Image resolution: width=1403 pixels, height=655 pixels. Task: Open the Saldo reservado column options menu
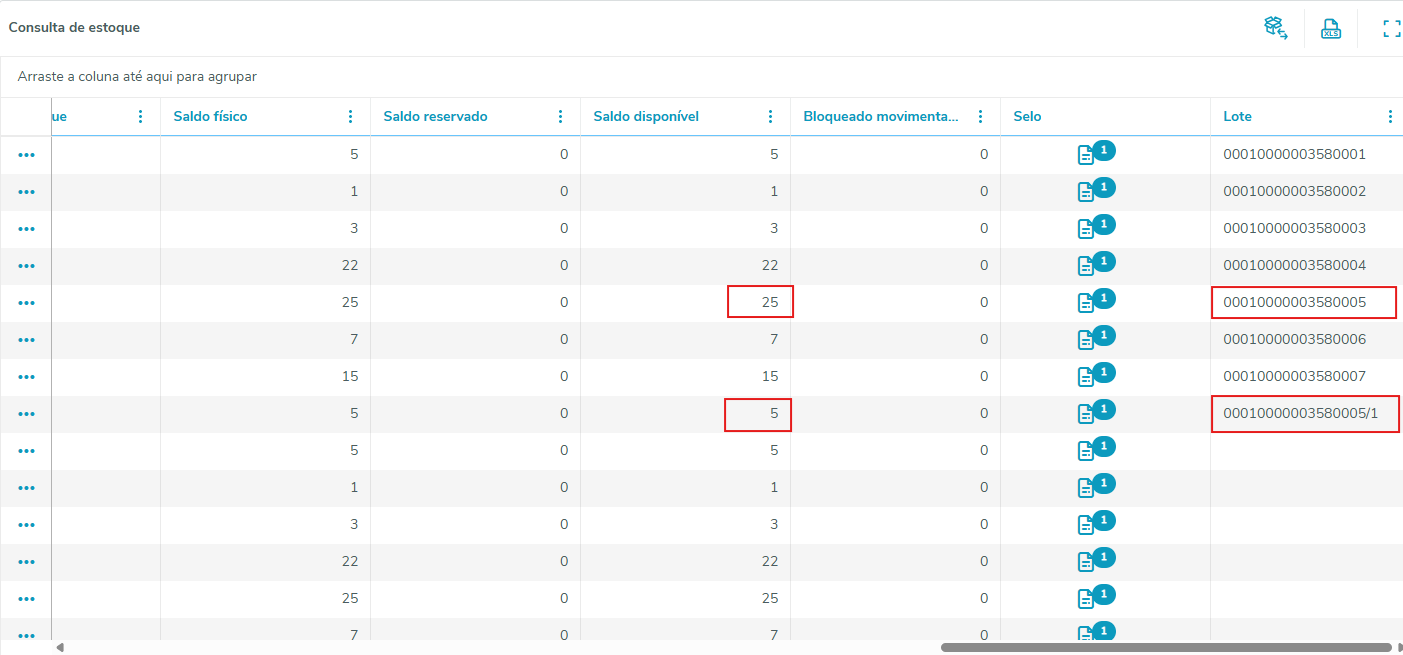coord(560,117)
